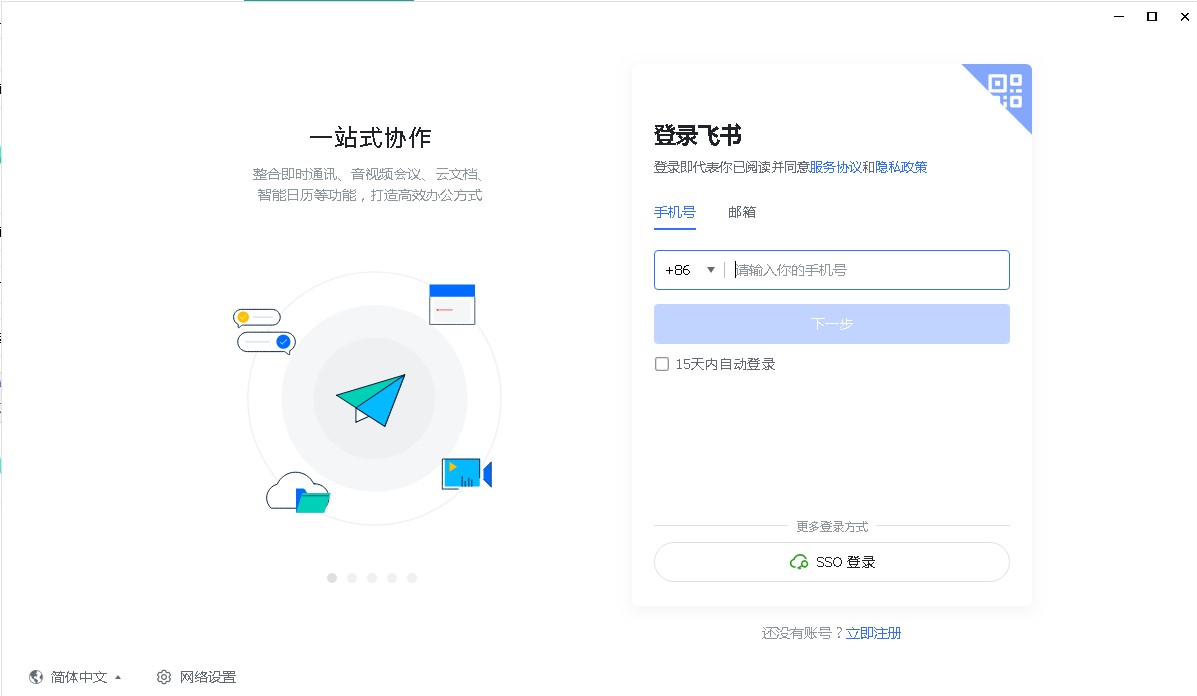This screenshot has width=1197, height=696.
Task: Select the third carousel dot indicator
Action: (372, 577)
